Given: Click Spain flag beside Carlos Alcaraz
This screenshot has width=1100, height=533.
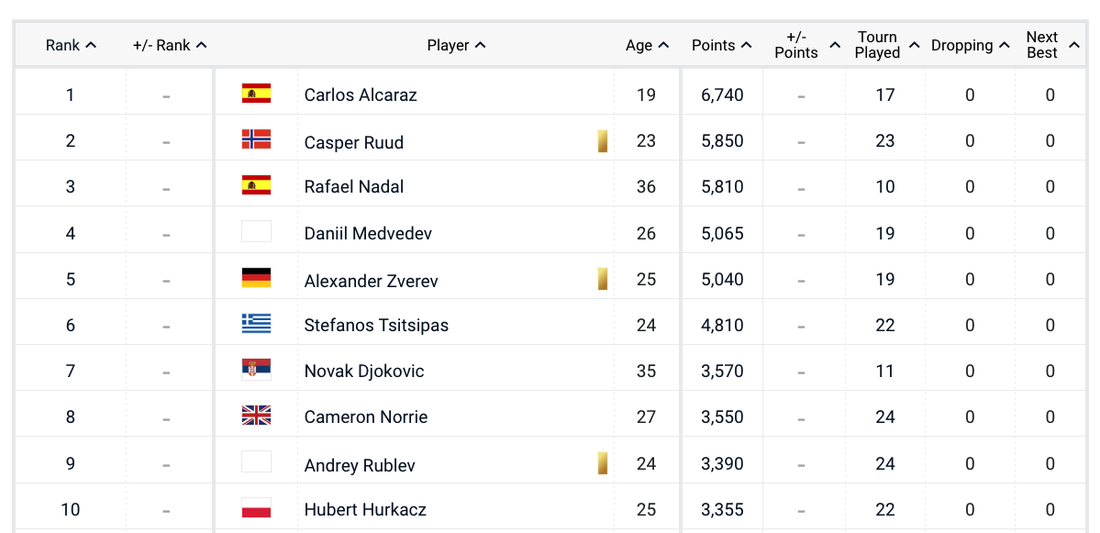Looking at the screenshot, I should click(256, 94).
